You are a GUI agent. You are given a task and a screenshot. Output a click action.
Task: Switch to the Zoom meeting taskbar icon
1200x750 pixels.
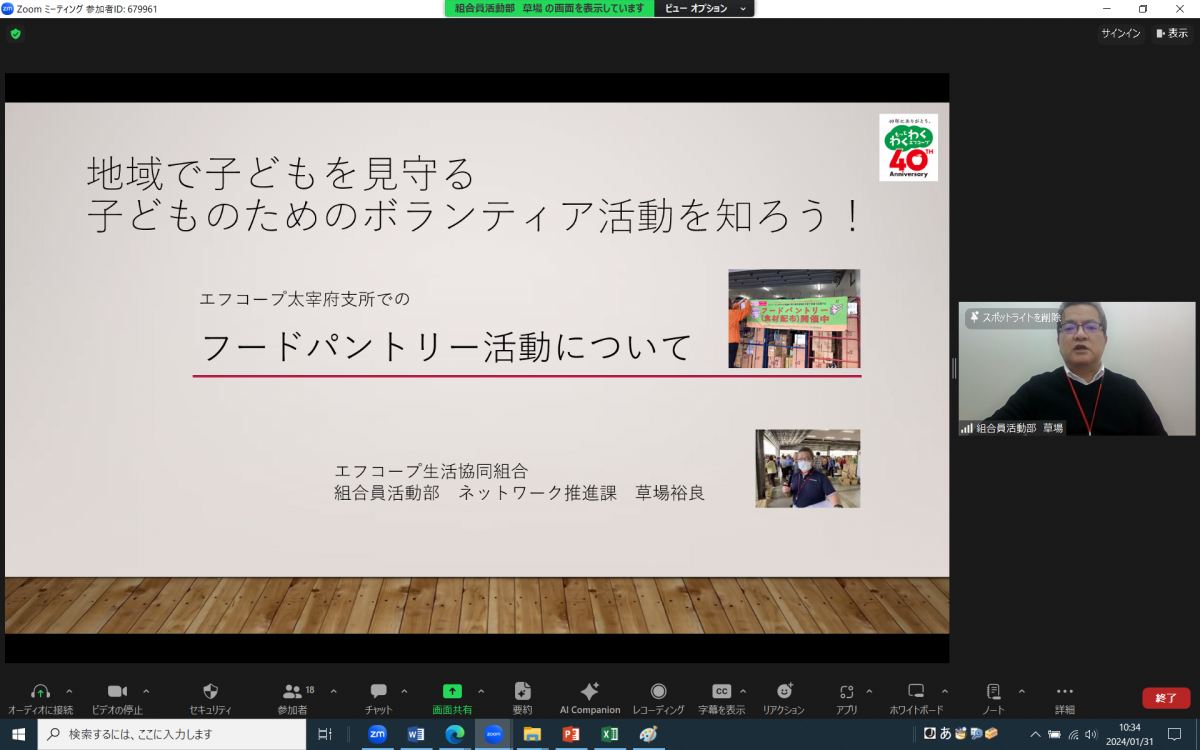[x=493, y=734]
